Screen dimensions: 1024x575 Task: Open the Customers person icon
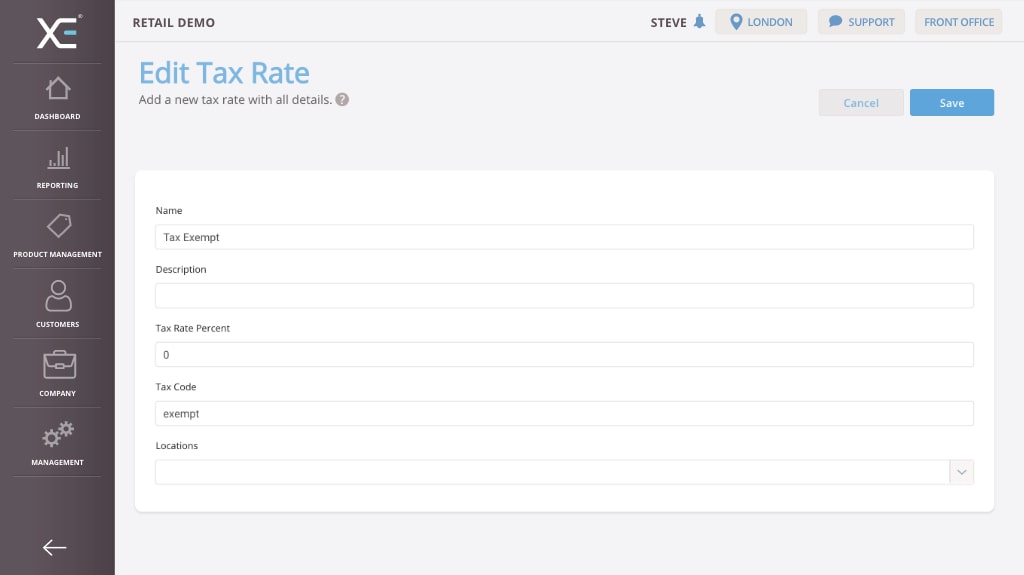(x=58, y=296)
